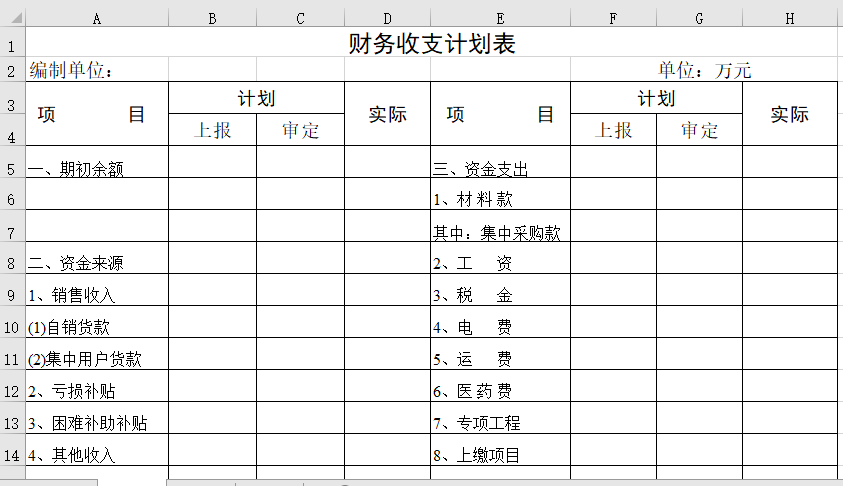Click the cell 1、材料款
The image size is (843, 486).
501,194
